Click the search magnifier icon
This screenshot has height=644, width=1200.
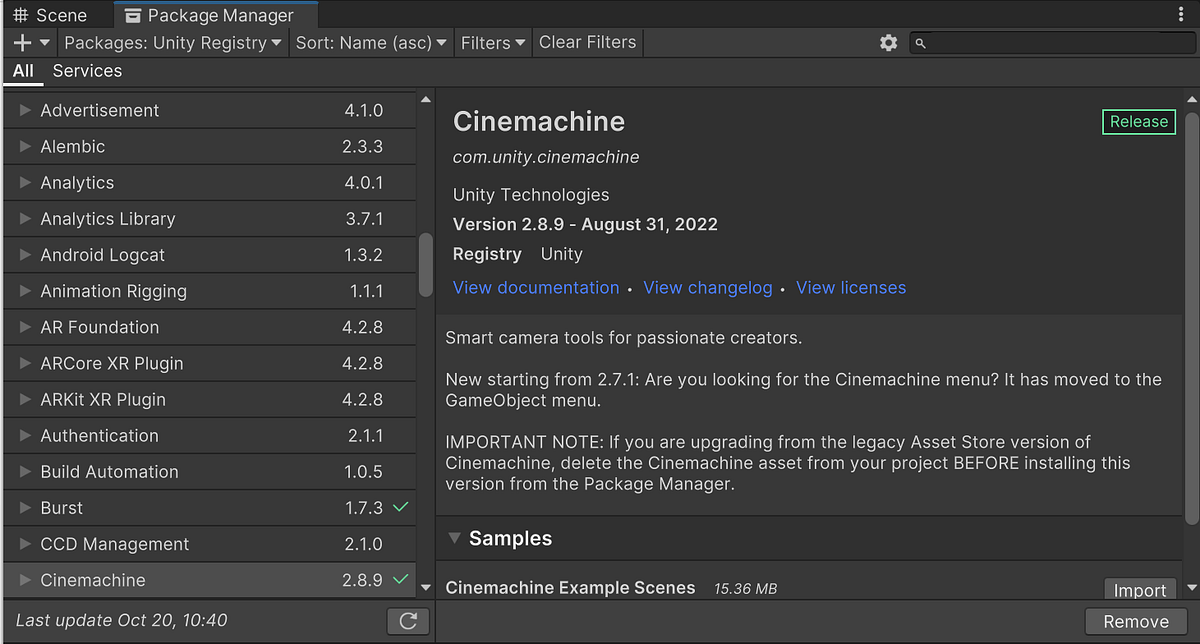coord(922,42)
